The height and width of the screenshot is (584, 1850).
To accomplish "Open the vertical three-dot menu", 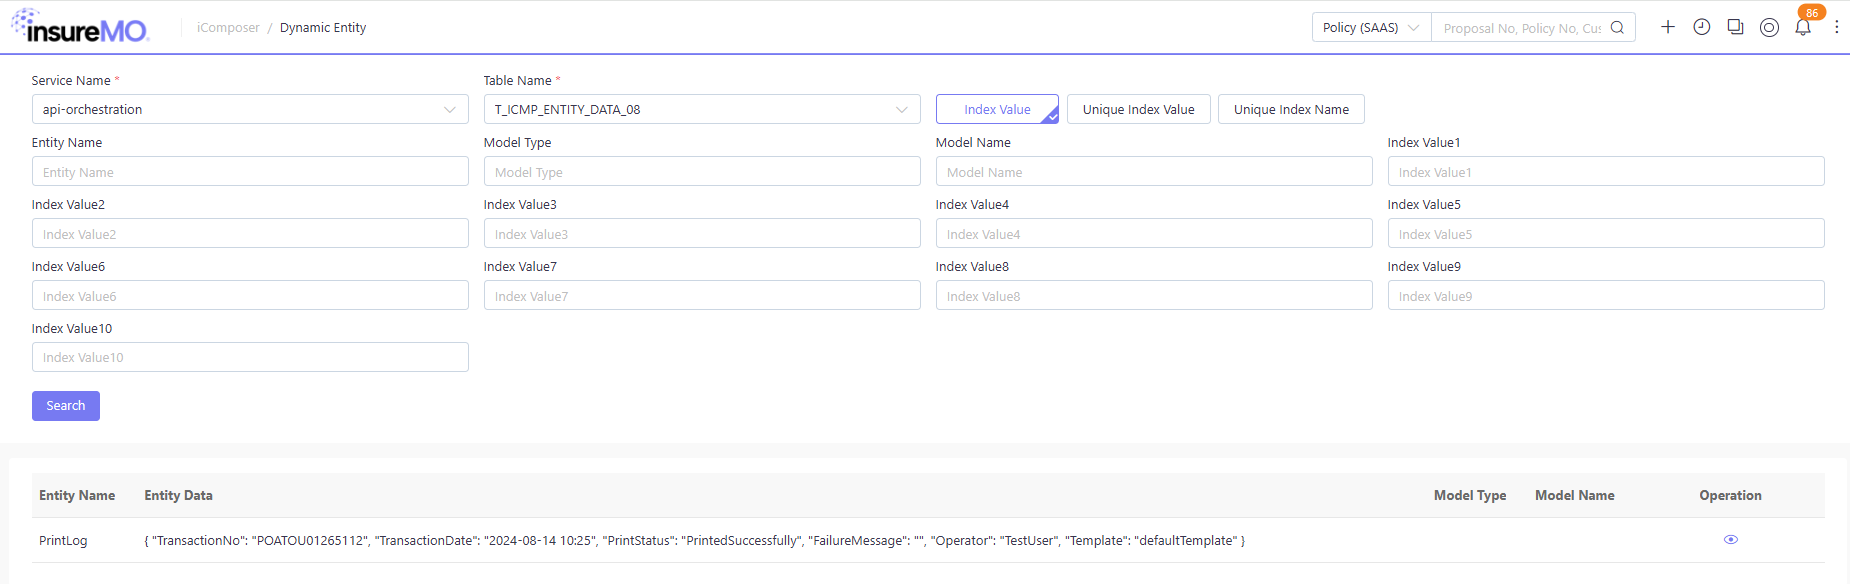I will pyautogui.click(x=1837, y=27).
